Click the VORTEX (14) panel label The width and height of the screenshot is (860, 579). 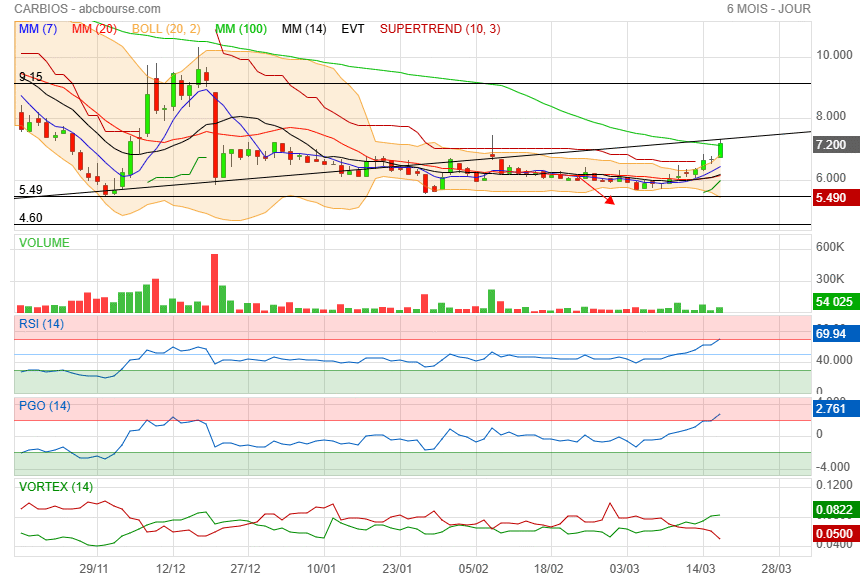56,487
